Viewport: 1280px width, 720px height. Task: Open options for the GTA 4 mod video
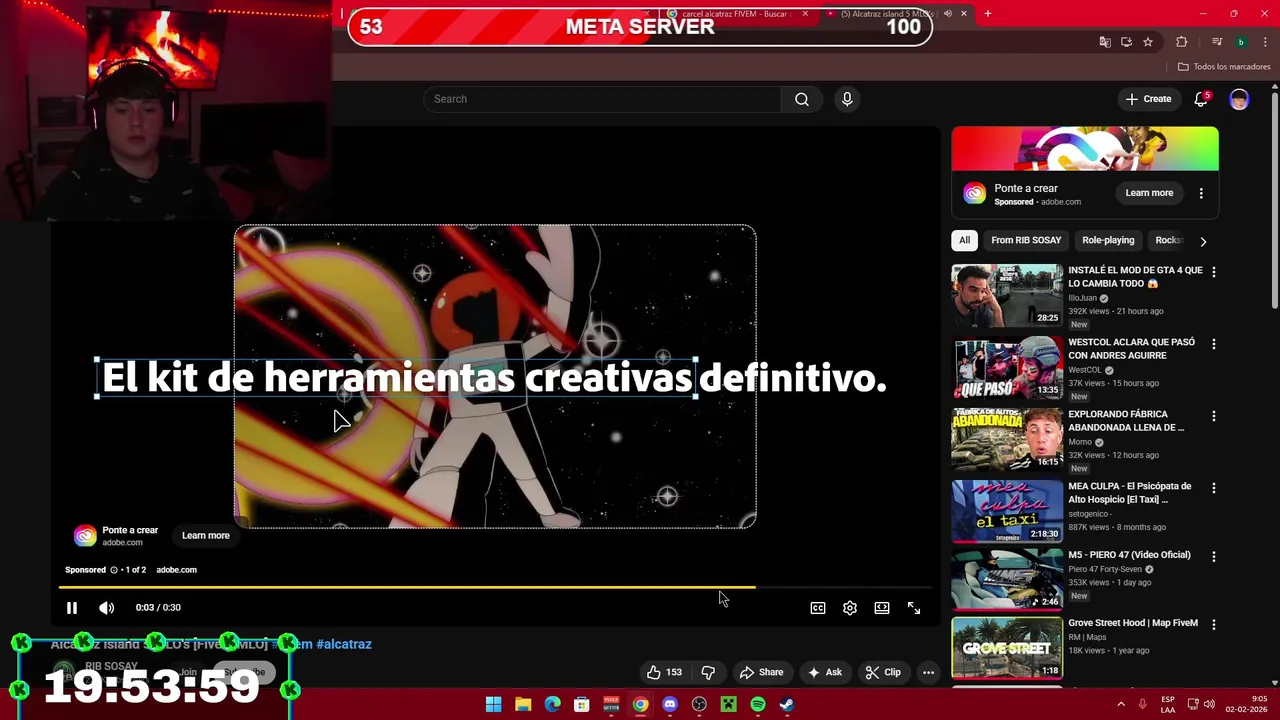click(x=1214, y=272)
